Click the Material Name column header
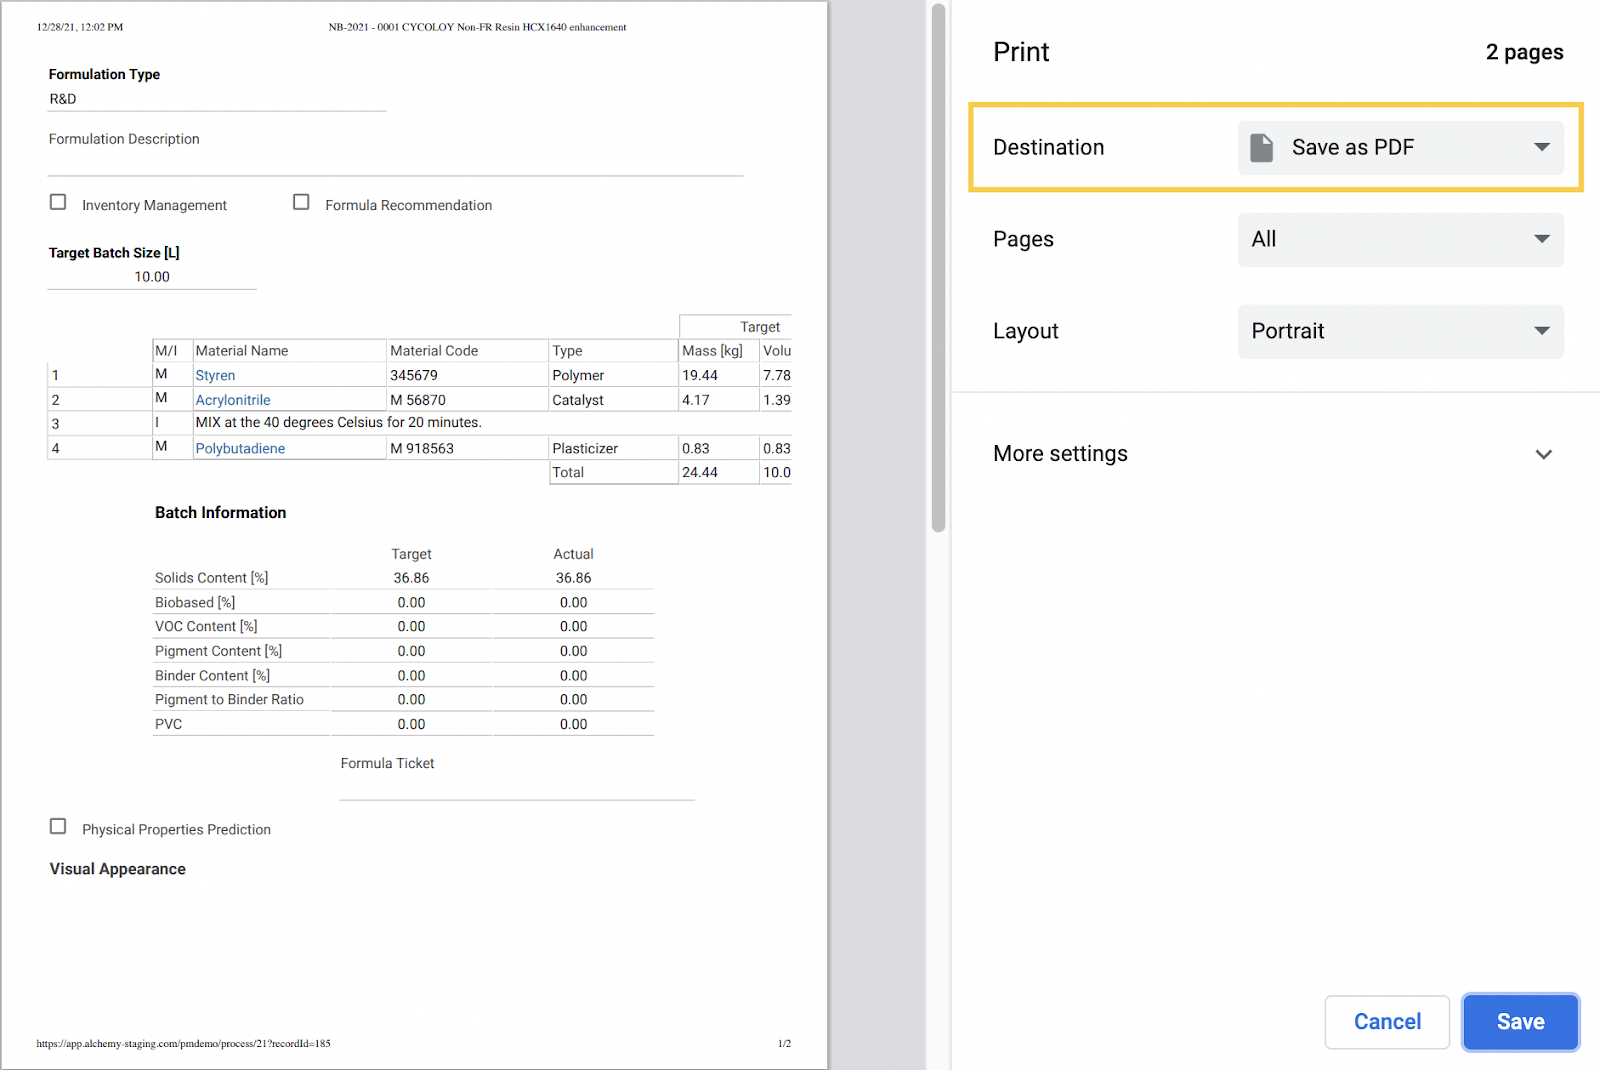The image size is (1600, 1070). pyautogui.click(x=242, y=351)
